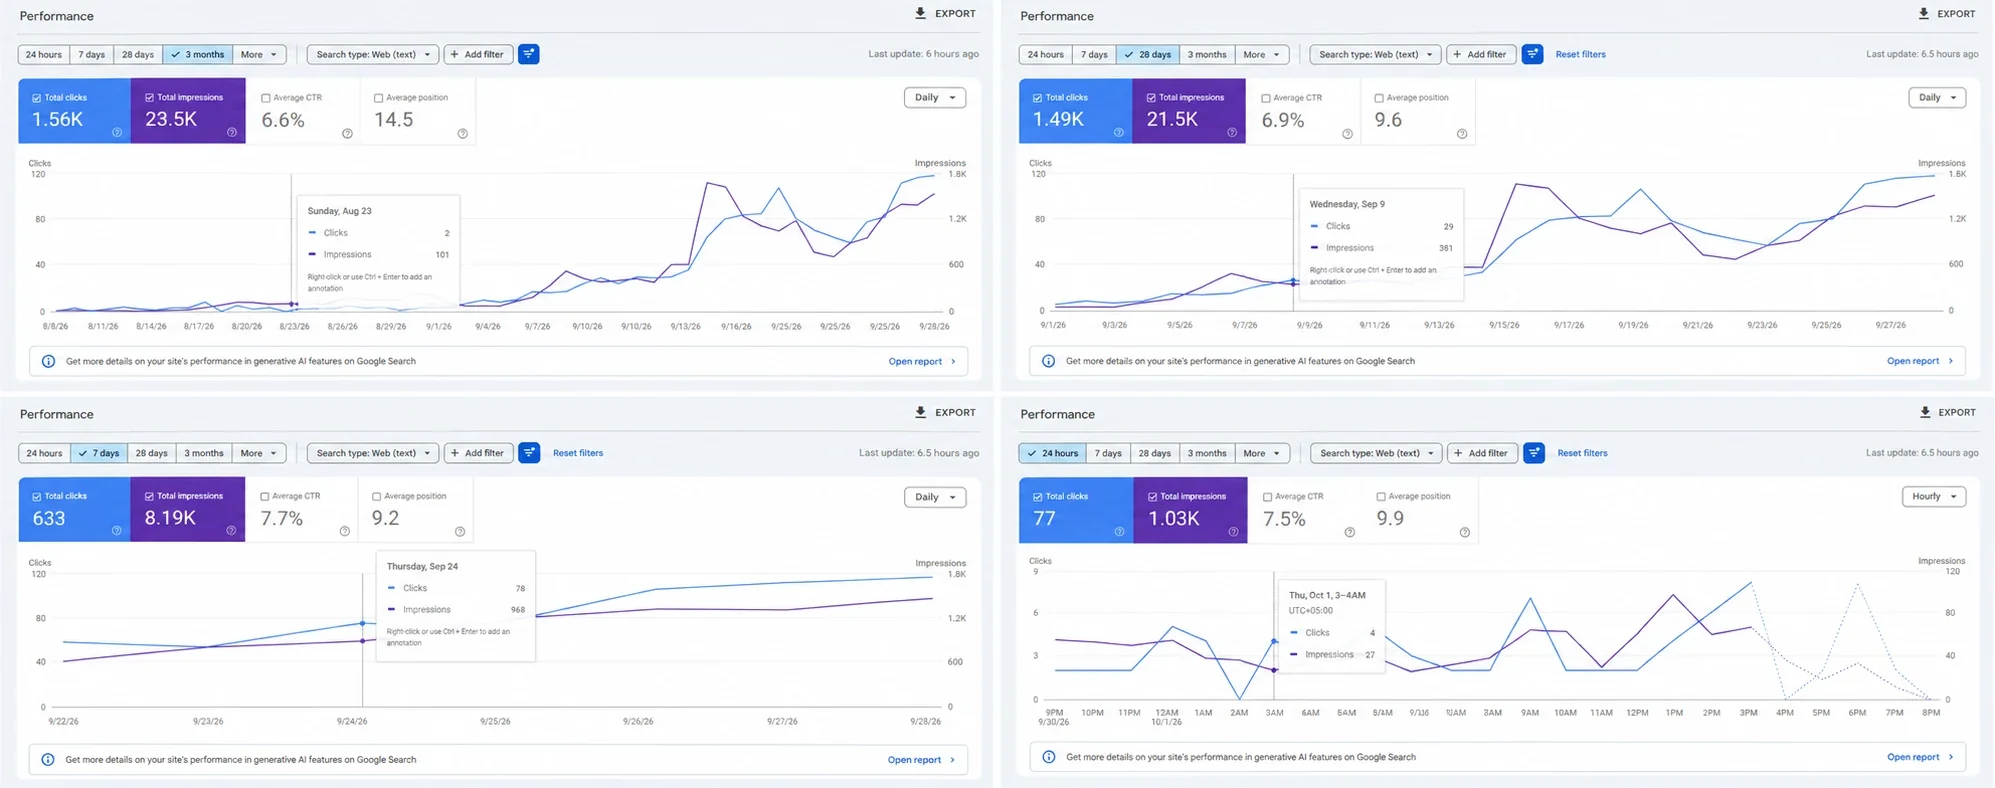
Task: Open the help icon on the 14.5 Average position card
Action: (x=462, y=133)
